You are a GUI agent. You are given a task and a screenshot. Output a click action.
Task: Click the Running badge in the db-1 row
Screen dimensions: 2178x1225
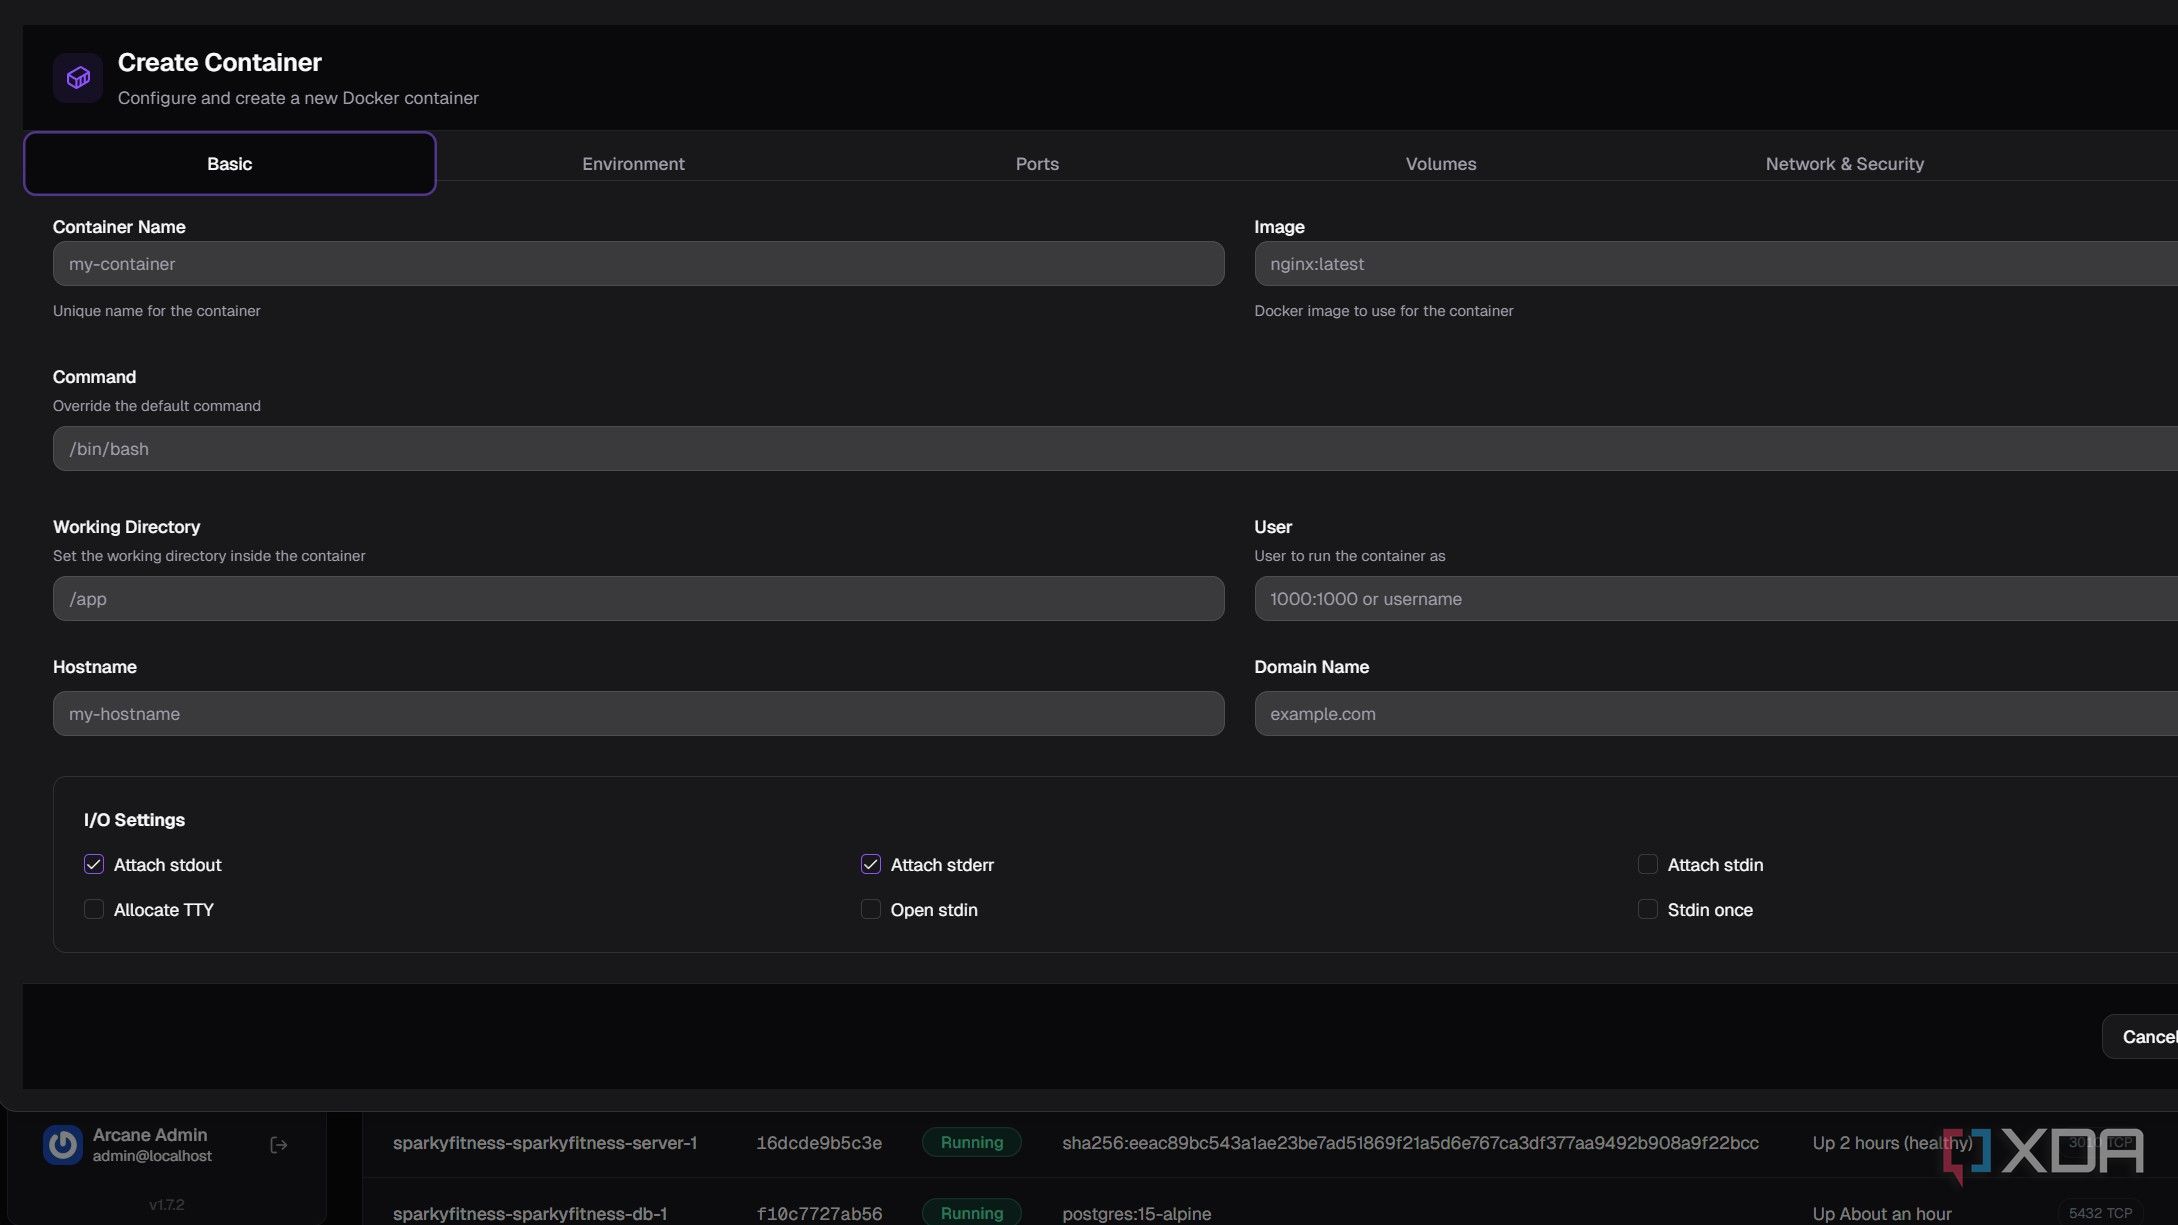(972, 1212)
